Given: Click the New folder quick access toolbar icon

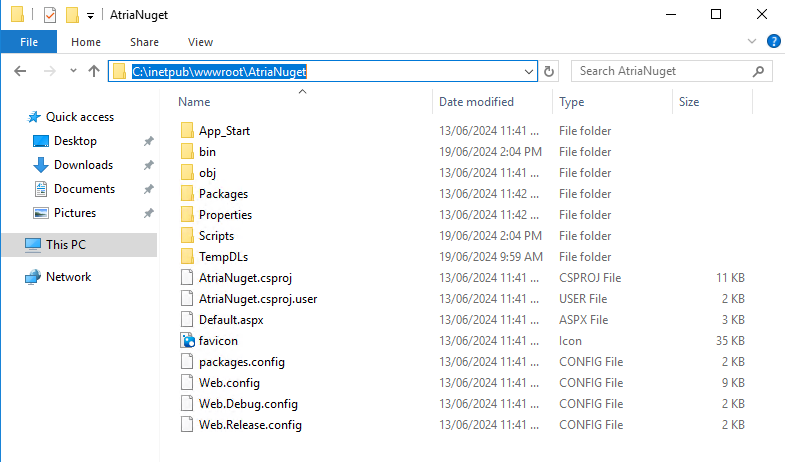Looking at the screenshot, I should click(x=73, y=15).
